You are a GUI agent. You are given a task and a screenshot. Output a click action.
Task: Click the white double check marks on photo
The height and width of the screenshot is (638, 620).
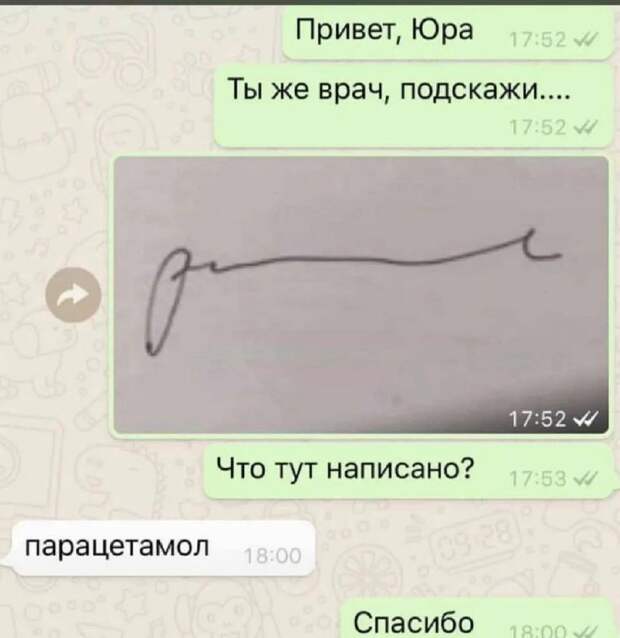pyautogui.click(x=586, y=418)
